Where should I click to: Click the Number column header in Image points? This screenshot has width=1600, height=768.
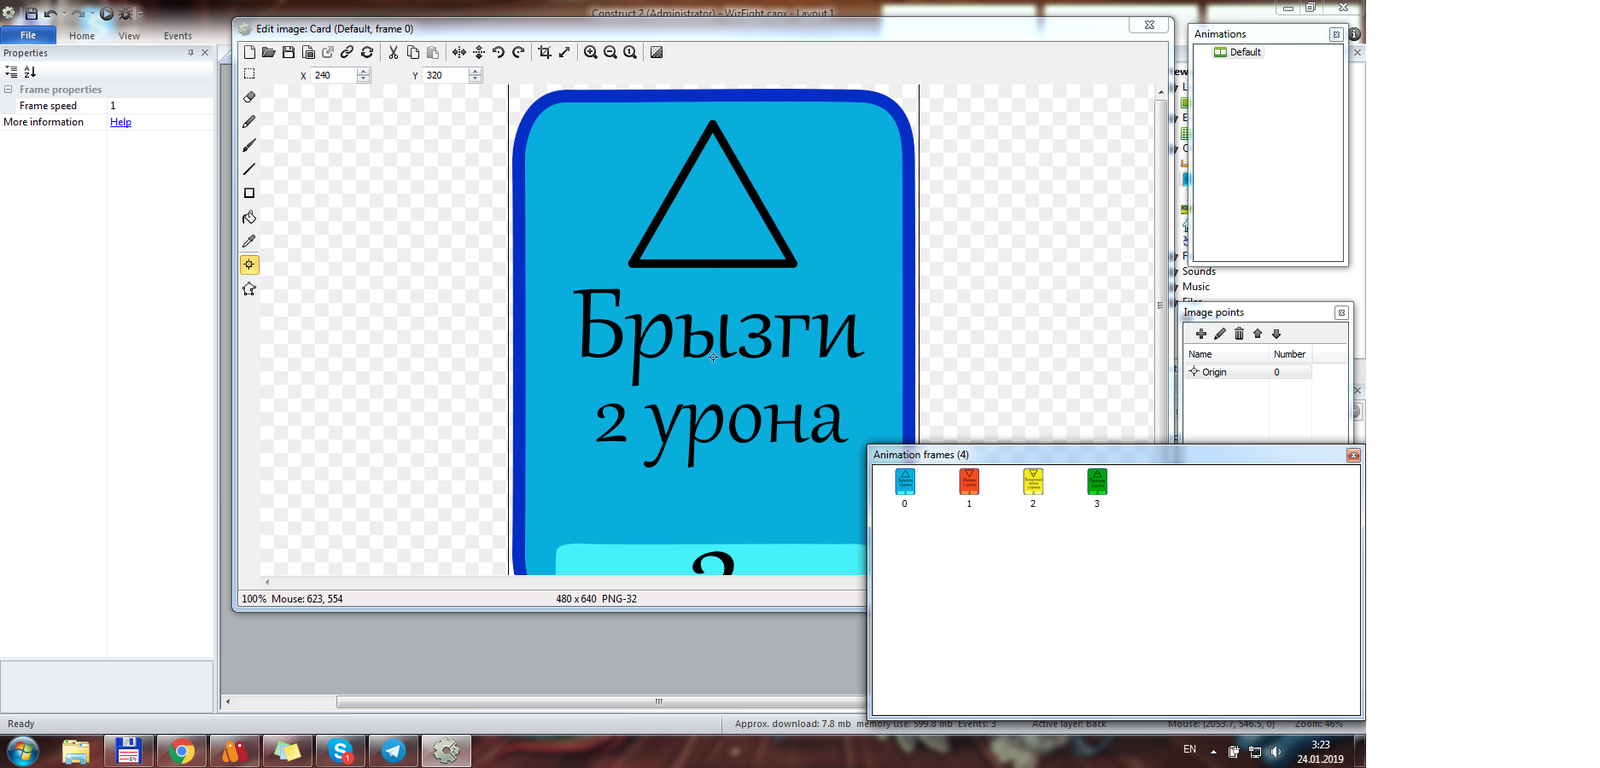click(x=1290, y=354)
